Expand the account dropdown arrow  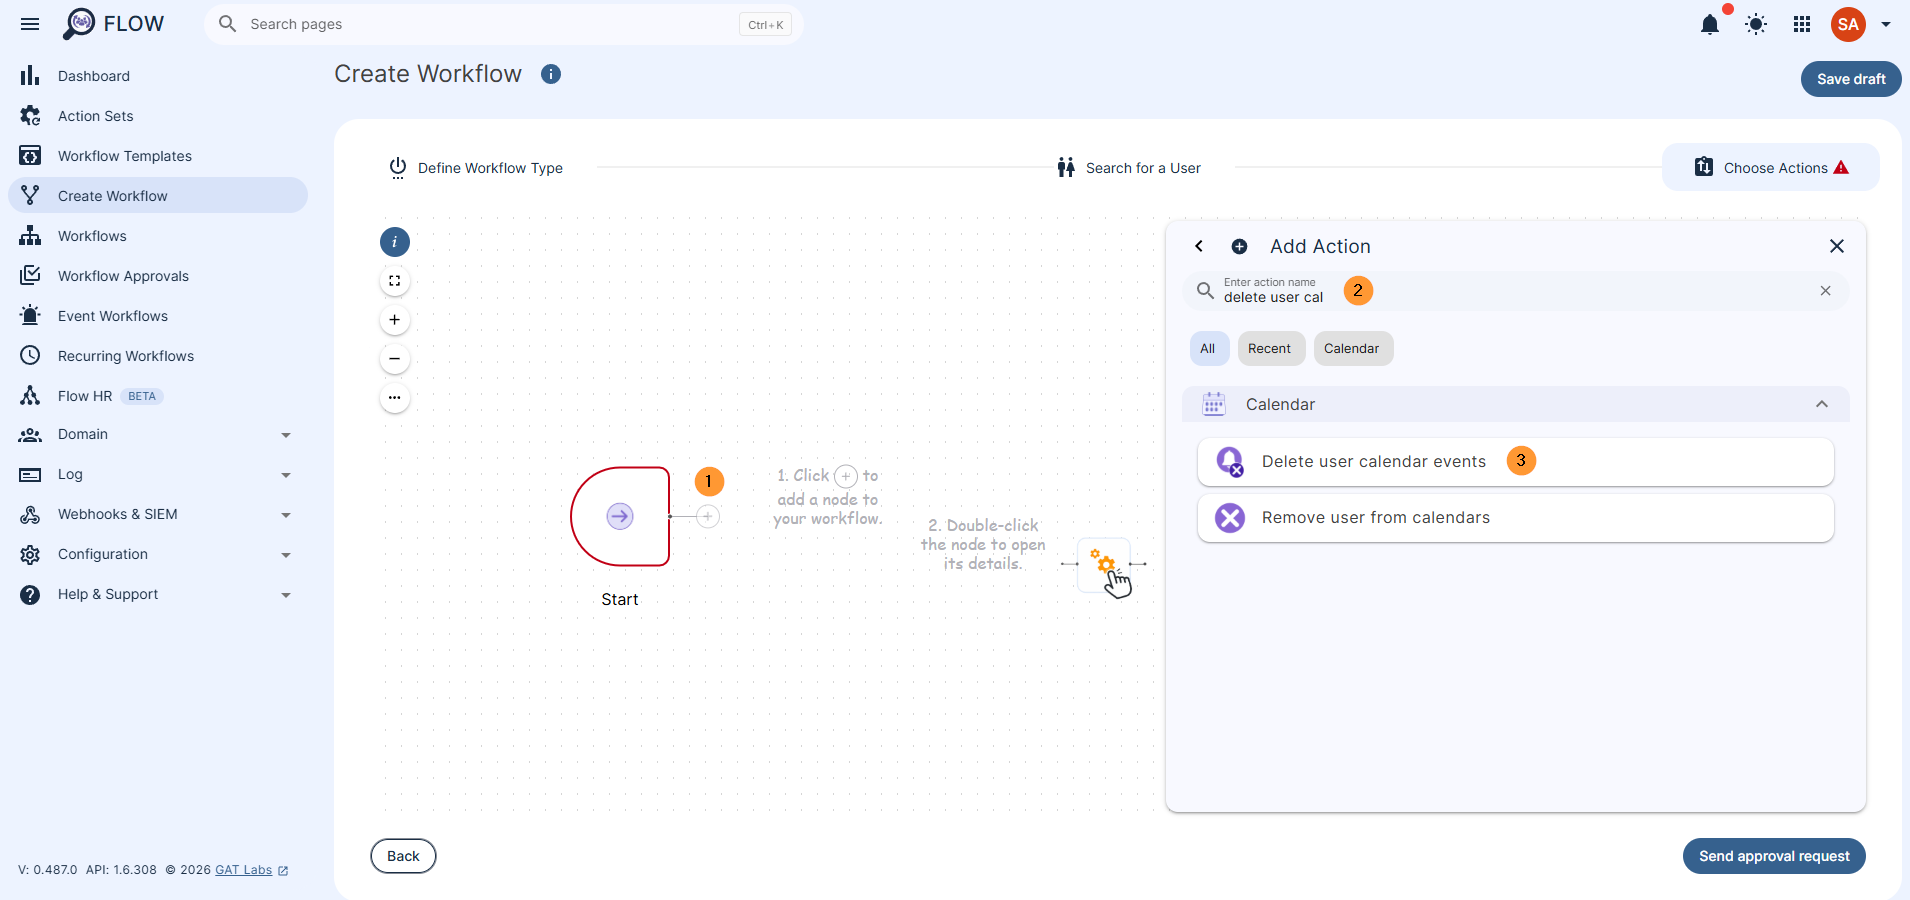point(1886,24)
